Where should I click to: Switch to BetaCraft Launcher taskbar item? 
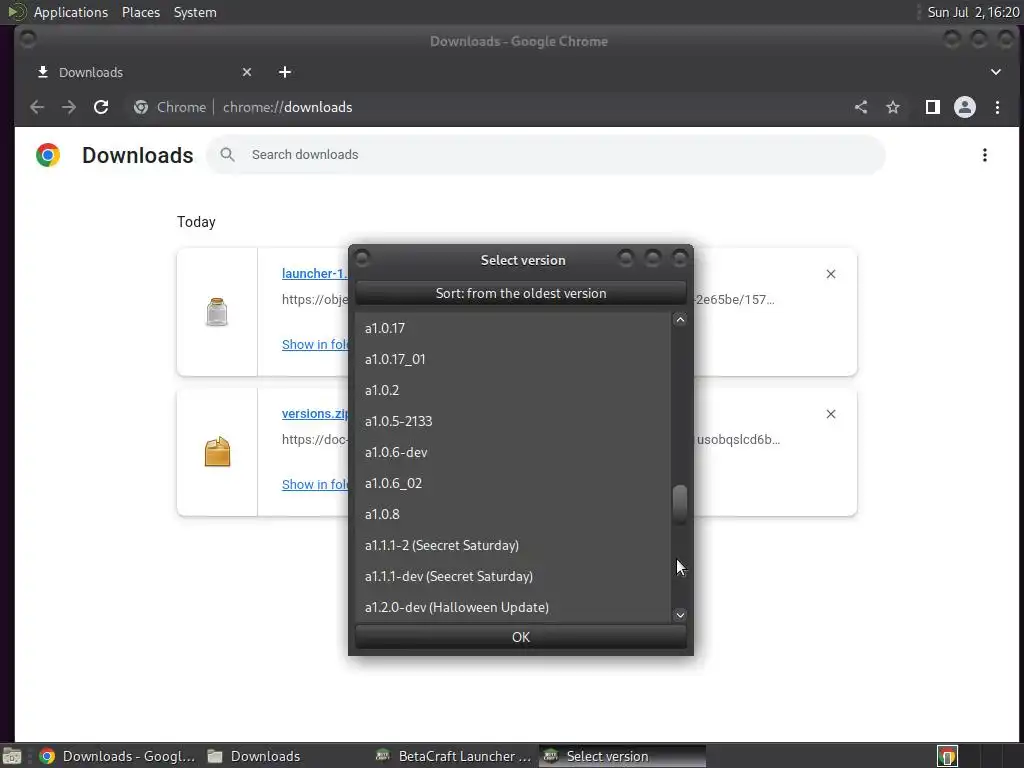click(455, 756)
